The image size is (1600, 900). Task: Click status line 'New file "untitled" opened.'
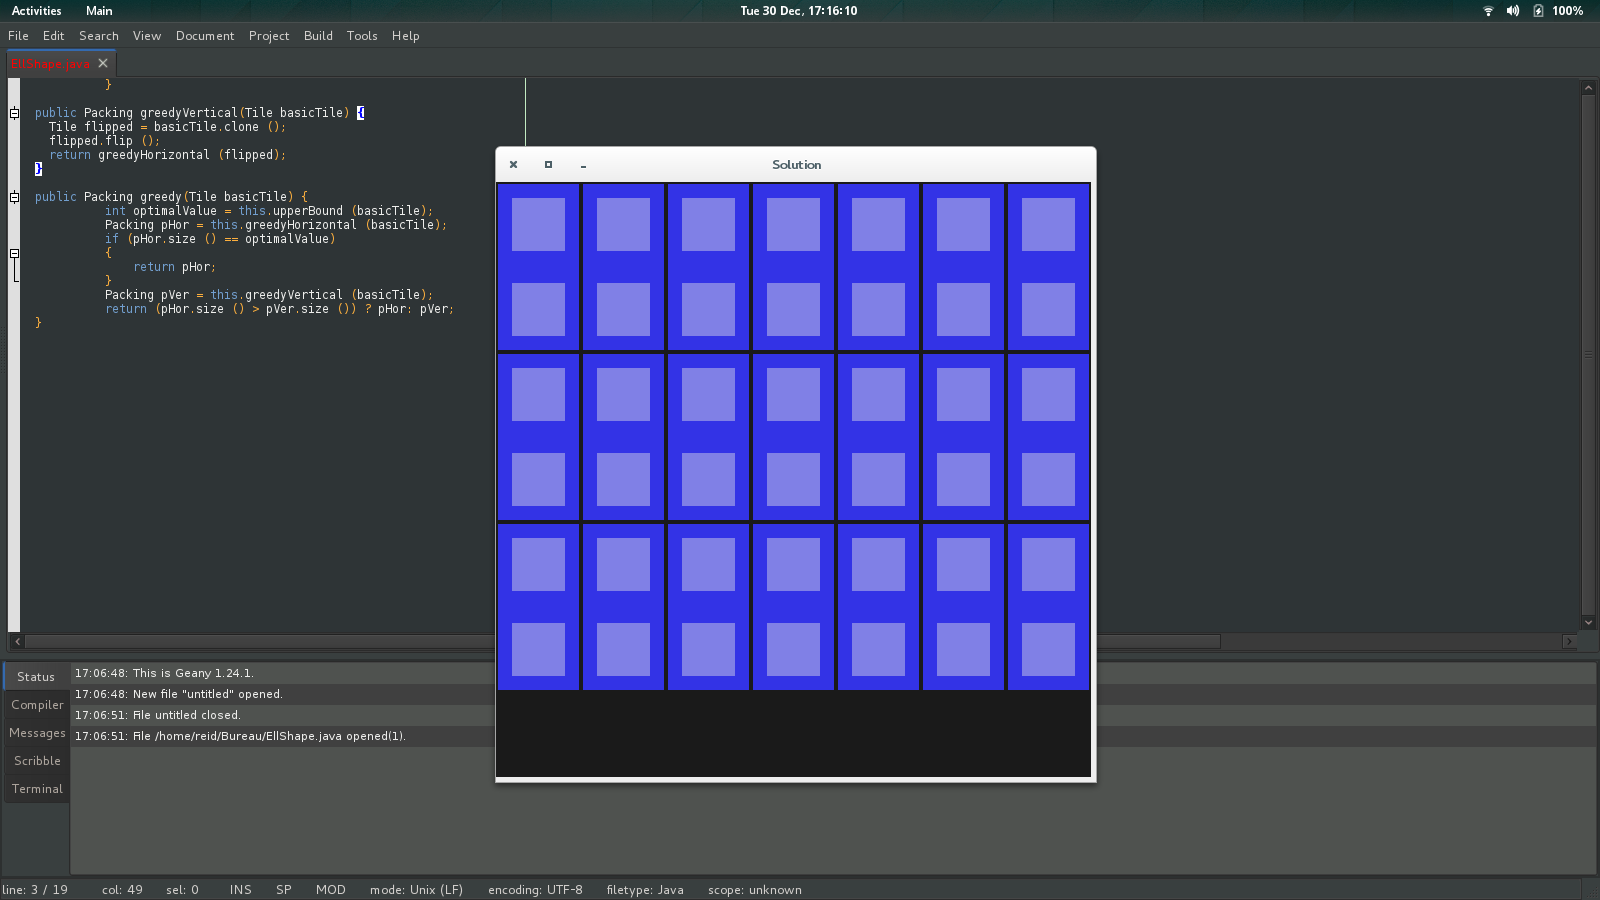(x=179, y=694)
